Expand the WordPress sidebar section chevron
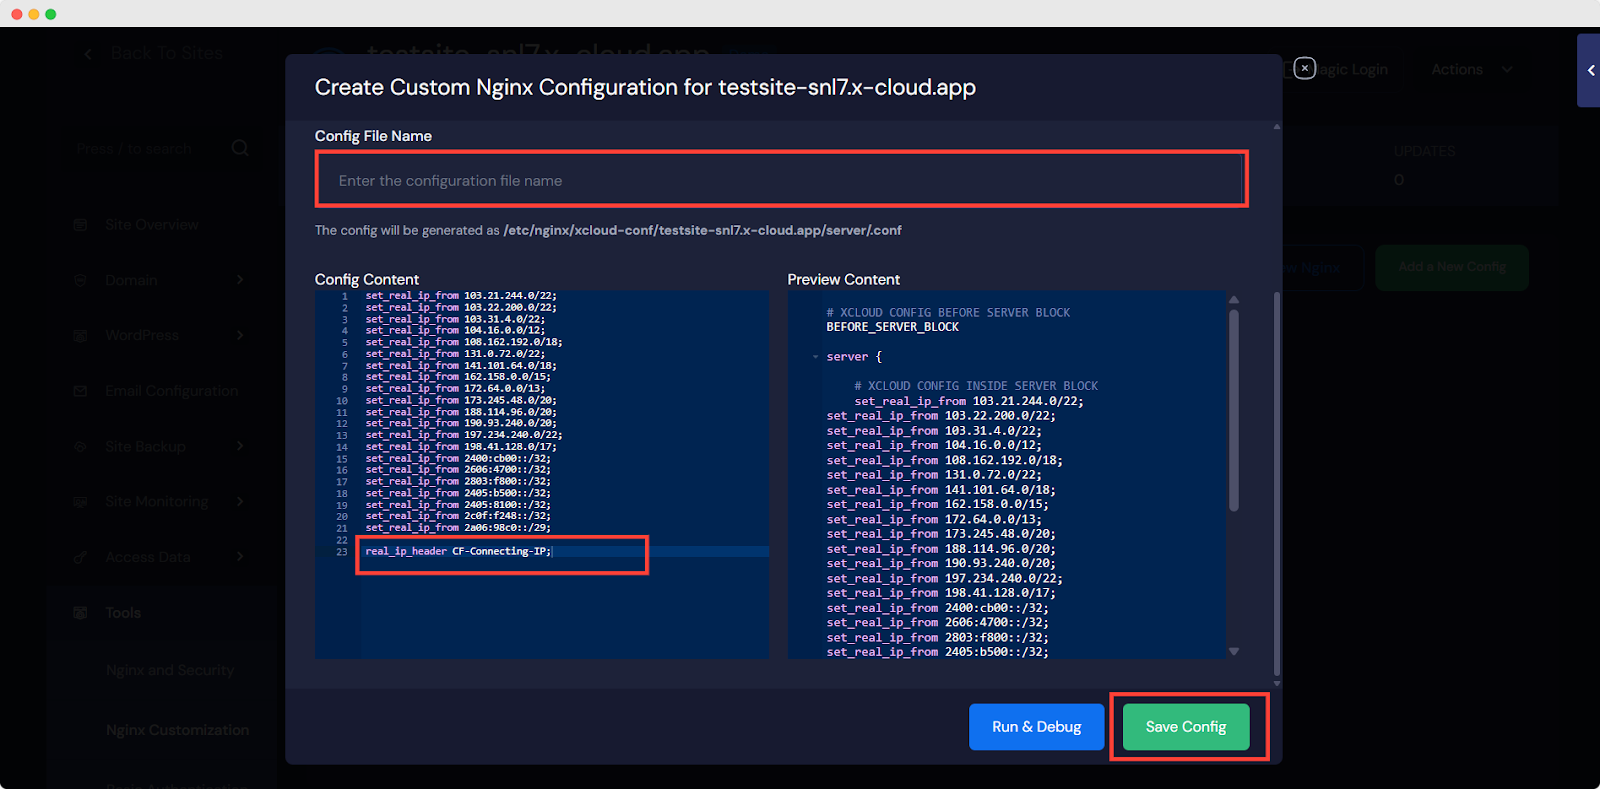 [x=240, y=335]
